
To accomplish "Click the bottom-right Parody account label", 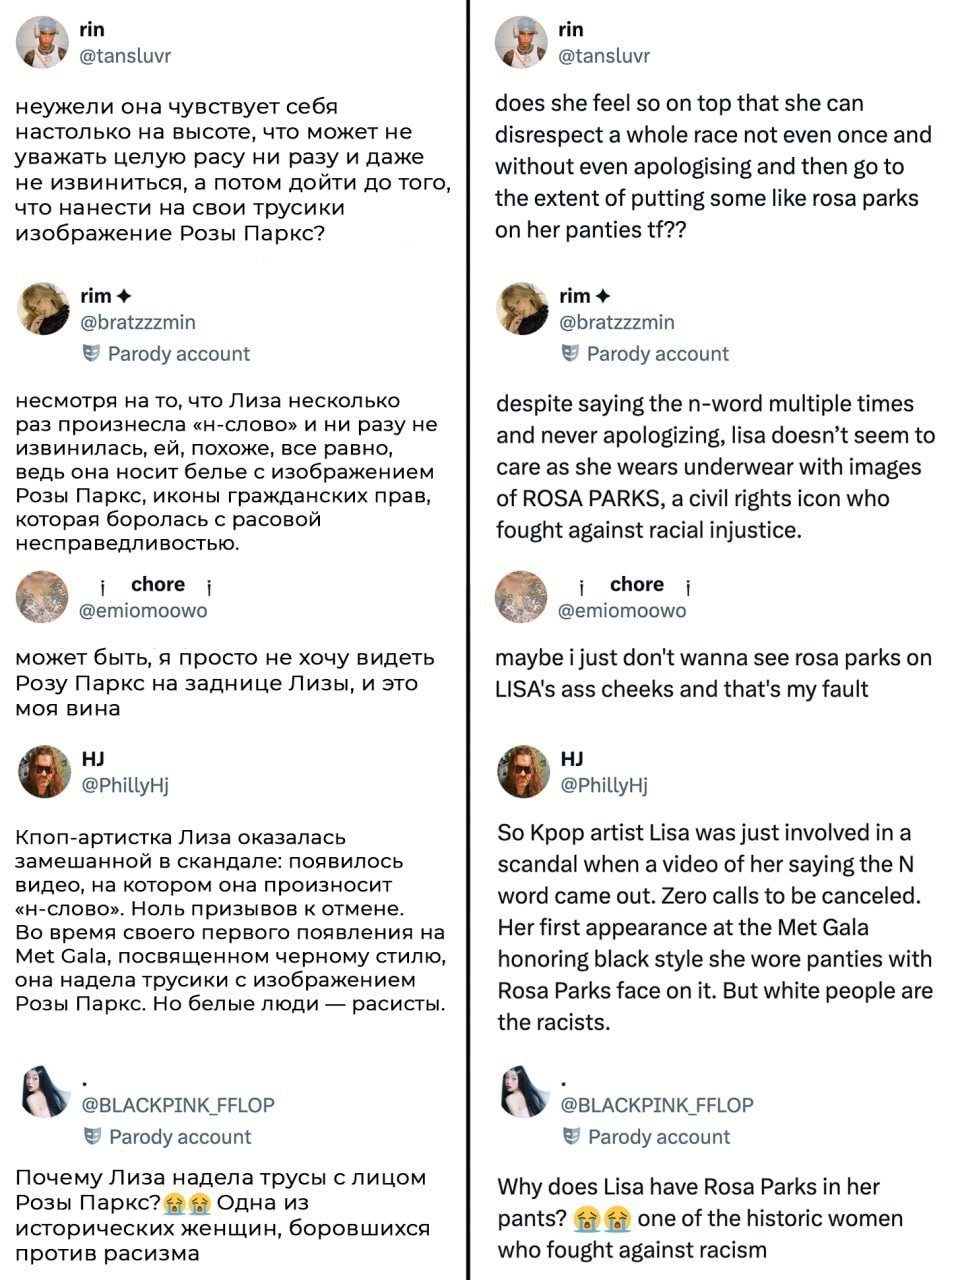I will [x=659, y=1137].
